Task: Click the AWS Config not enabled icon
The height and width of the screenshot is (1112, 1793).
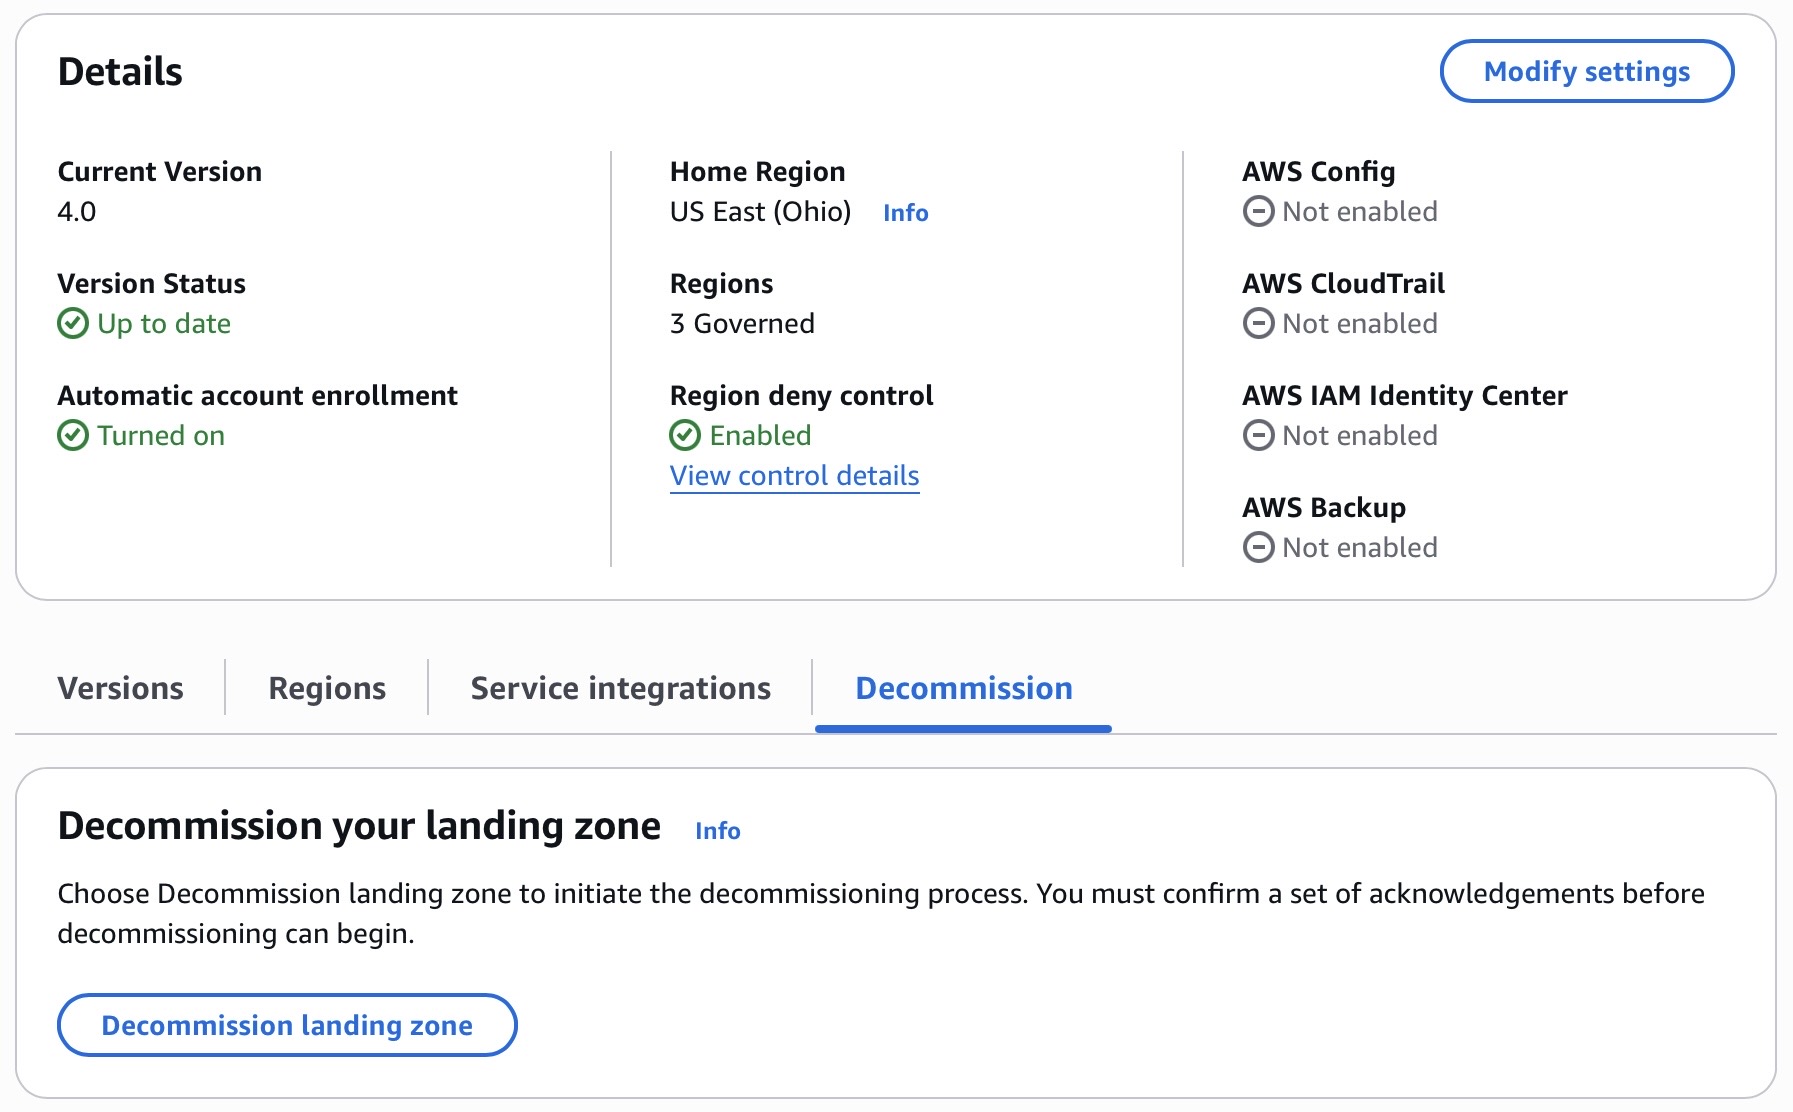Action: pyautogui.click(x=1258, y=212)
